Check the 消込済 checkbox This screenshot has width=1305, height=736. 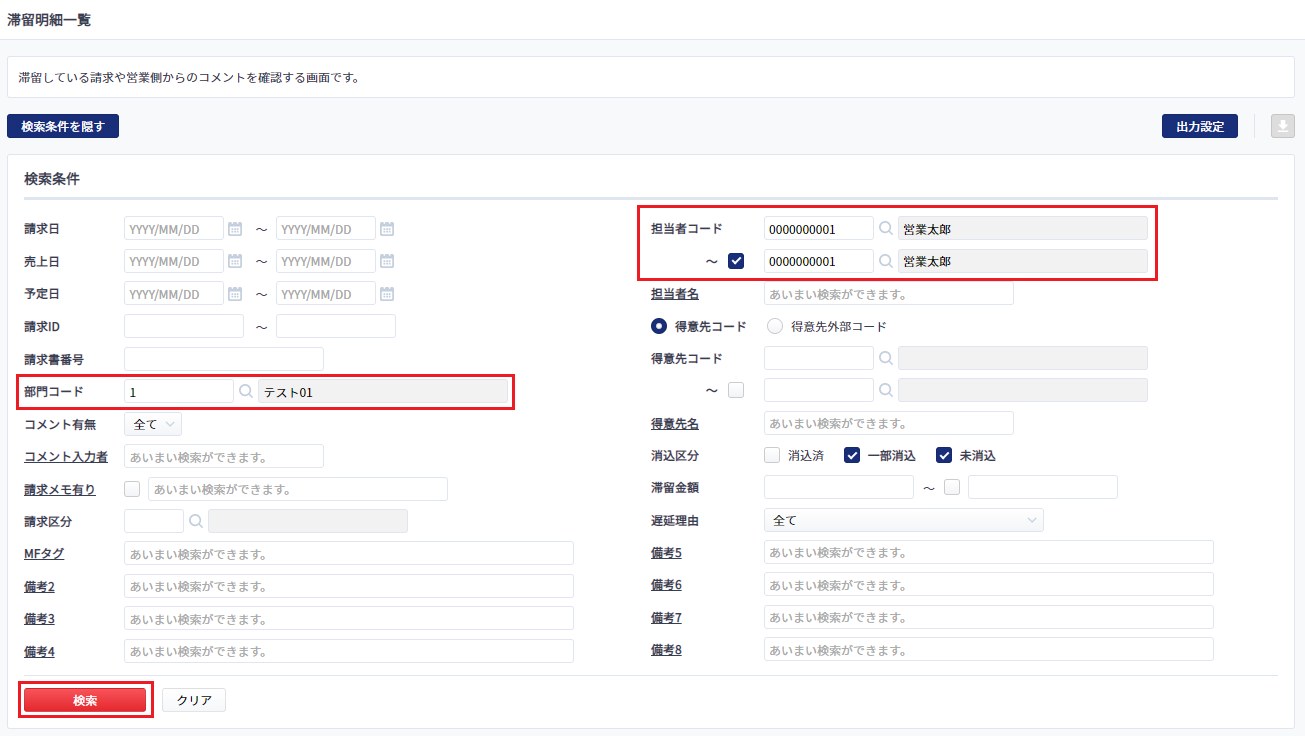pos(772,455)
